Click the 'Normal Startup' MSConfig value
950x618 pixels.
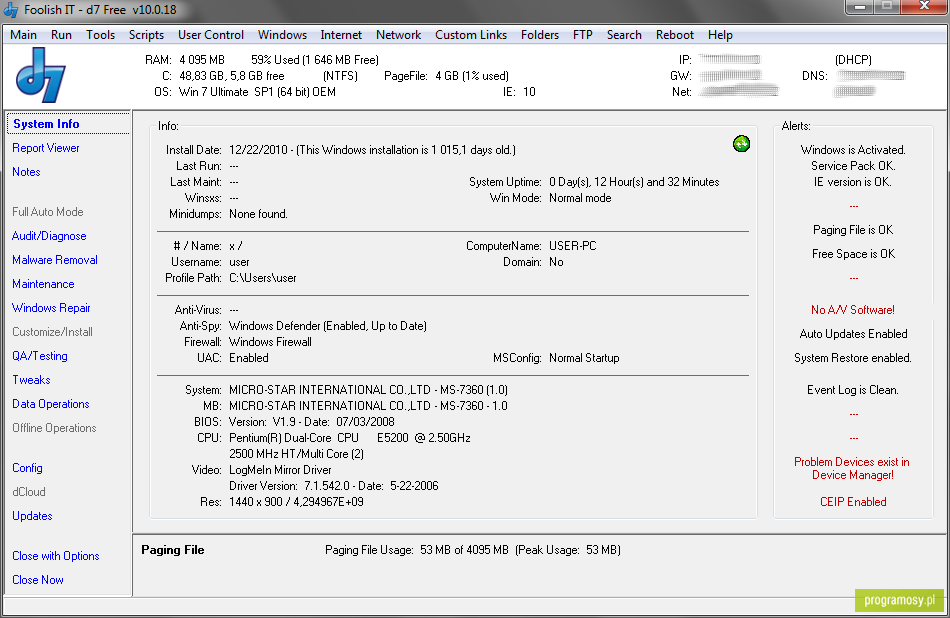point(584,358)
